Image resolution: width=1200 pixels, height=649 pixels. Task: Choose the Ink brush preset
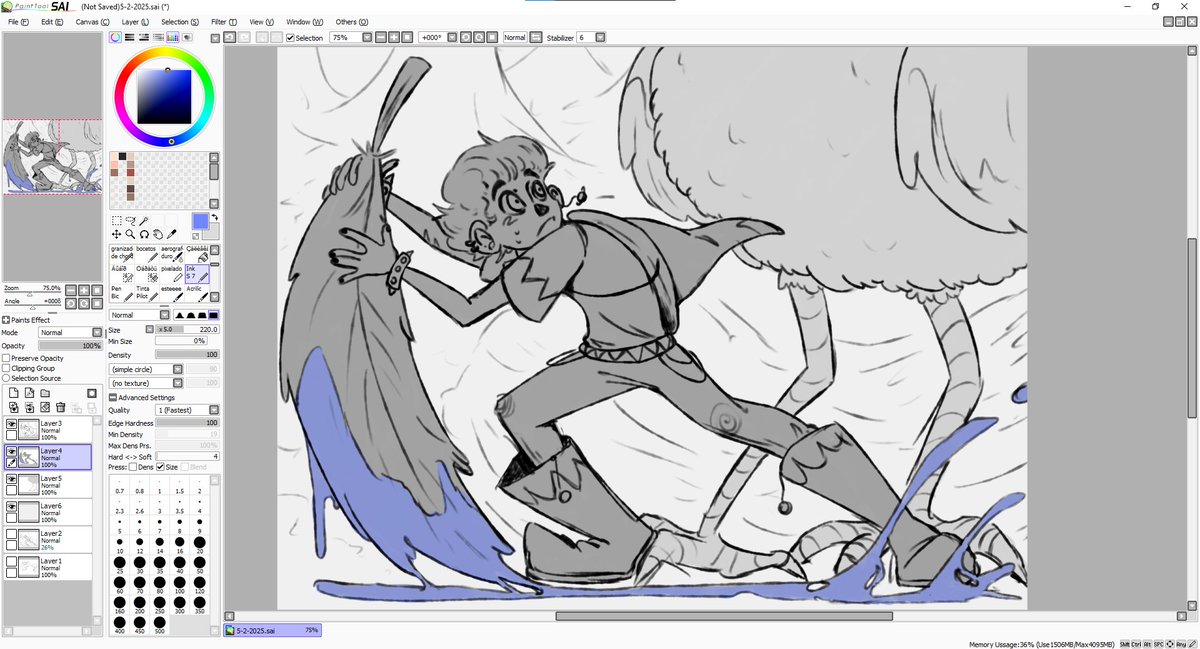(x=197, y=274)
